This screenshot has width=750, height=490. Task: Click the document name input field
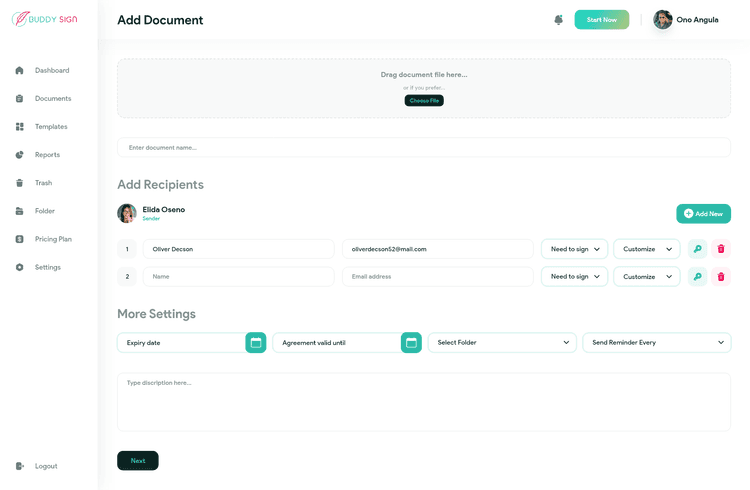[x=424, y=148]
